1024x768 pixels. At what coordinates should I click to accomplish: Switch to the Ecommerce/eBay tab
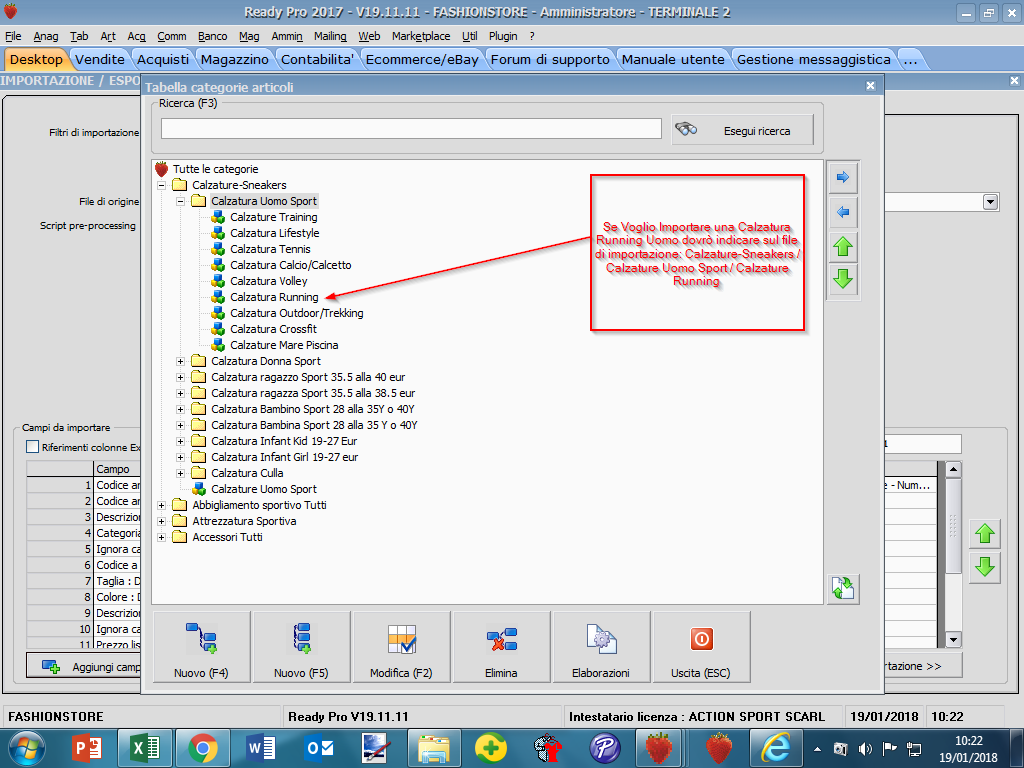pos(422,59)
